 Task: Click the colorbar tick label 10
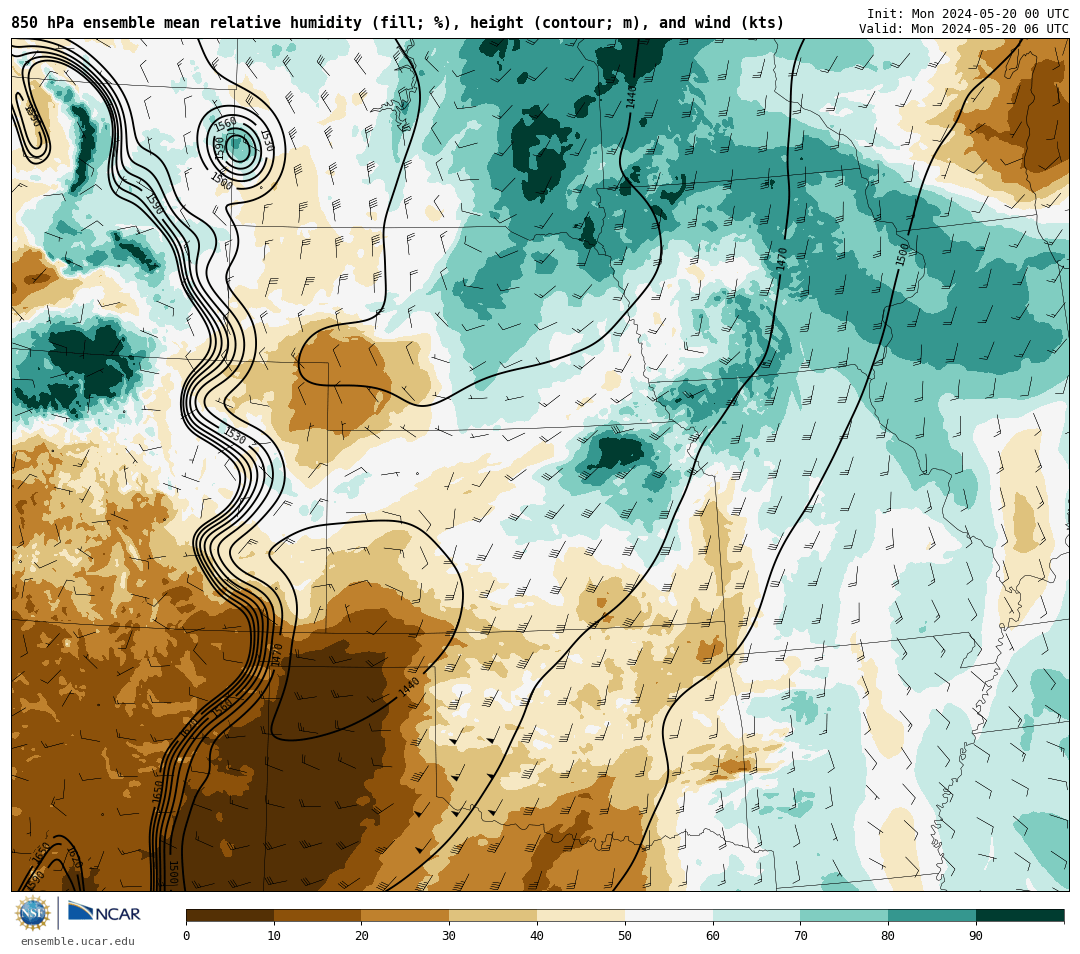coord(274,935)
